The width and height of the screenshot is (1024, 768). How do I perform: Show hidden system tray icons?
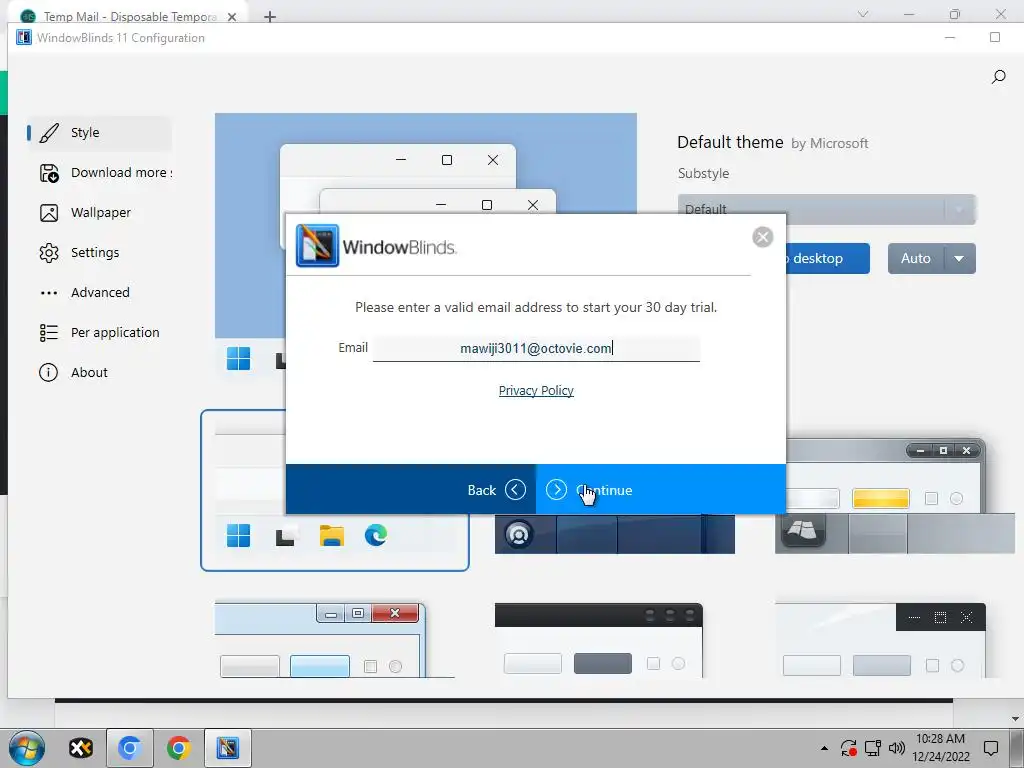coord(824,748)
